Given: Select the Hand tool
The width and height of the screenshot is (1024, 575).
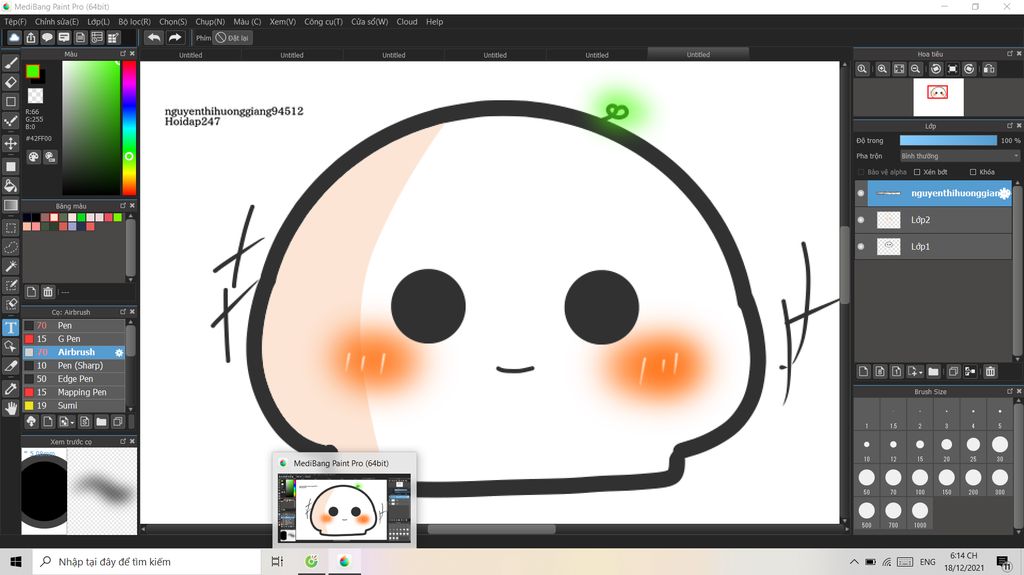Looking at the screenshot, I should (10, 408).
